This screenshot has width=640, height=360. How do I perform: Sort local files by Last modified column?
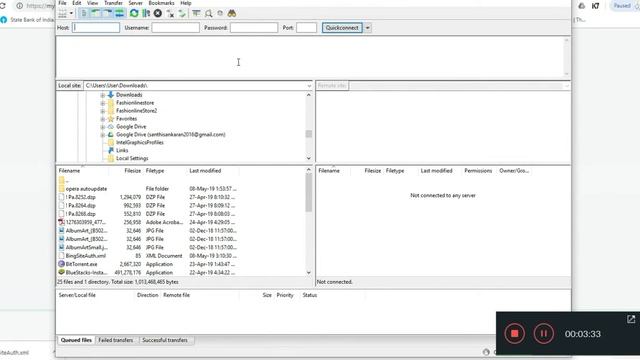coord(205,171)
